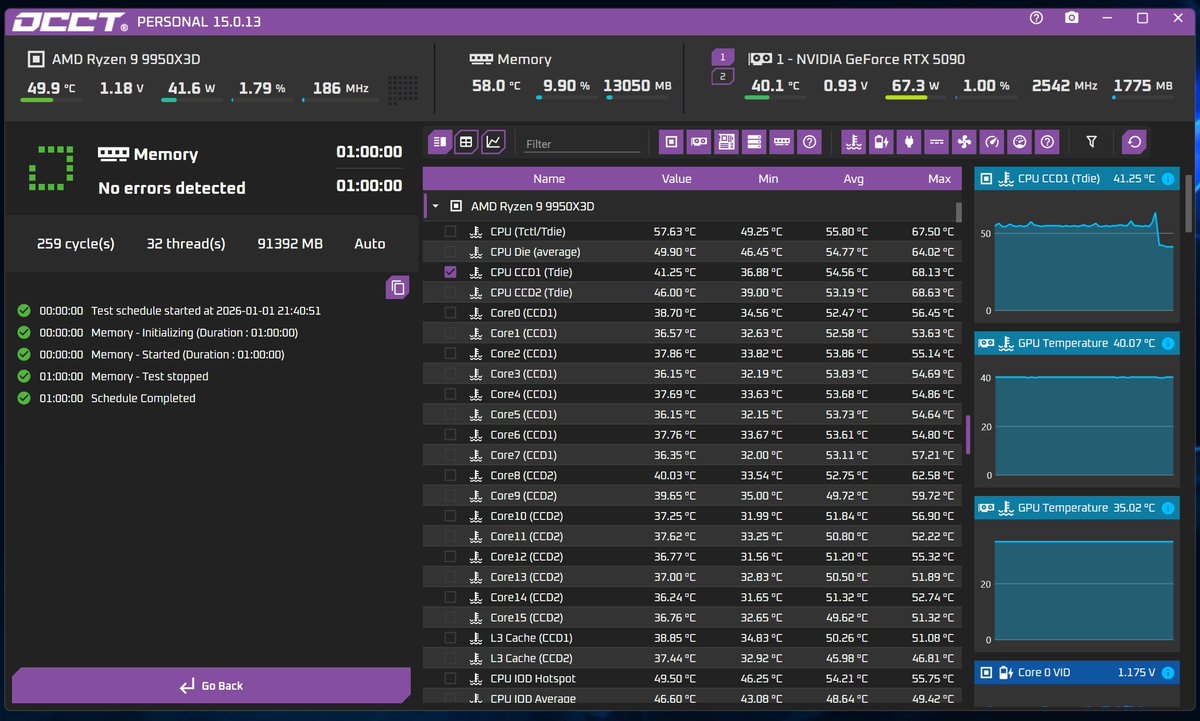This screenshot has height=721, width=1200.
Task: Toggle the battery sensor type filter
Action: [881, 142]
